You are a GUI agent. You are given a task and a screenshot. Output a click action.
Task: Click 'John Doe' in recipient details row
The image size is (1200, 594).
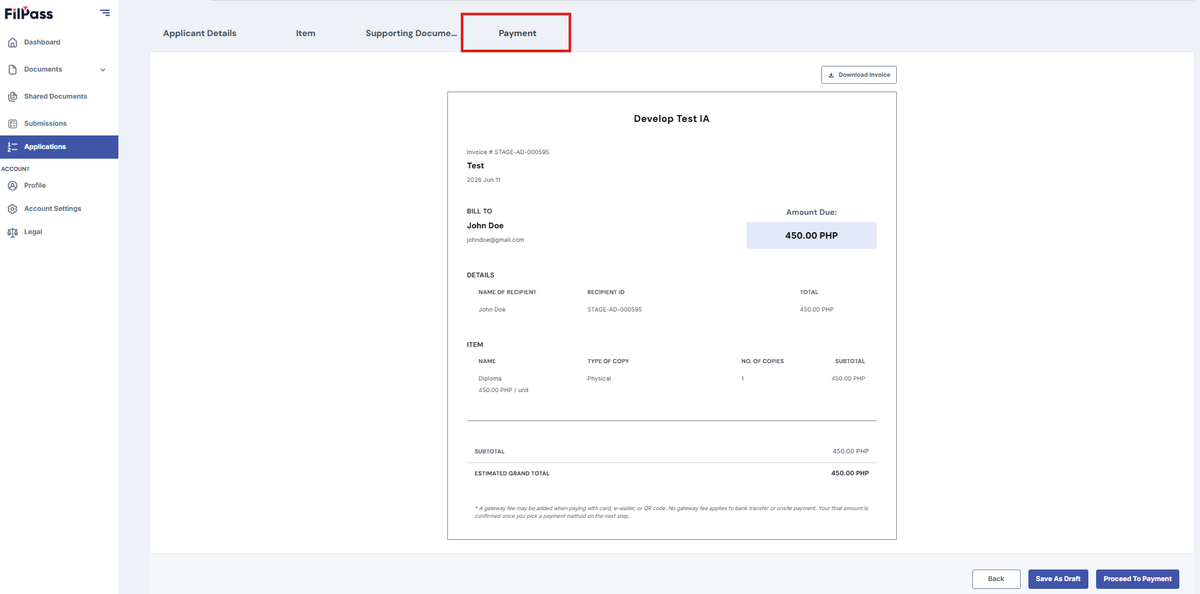point(492,310)
